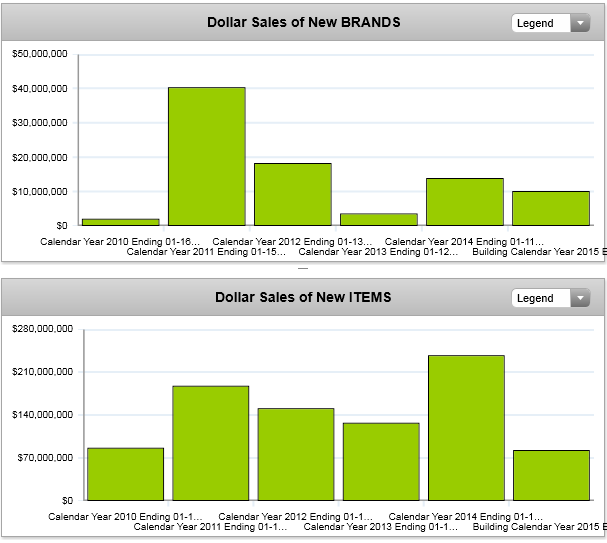Open the Legend dropdown for New BRANDS chart

(x=550, y=23)
